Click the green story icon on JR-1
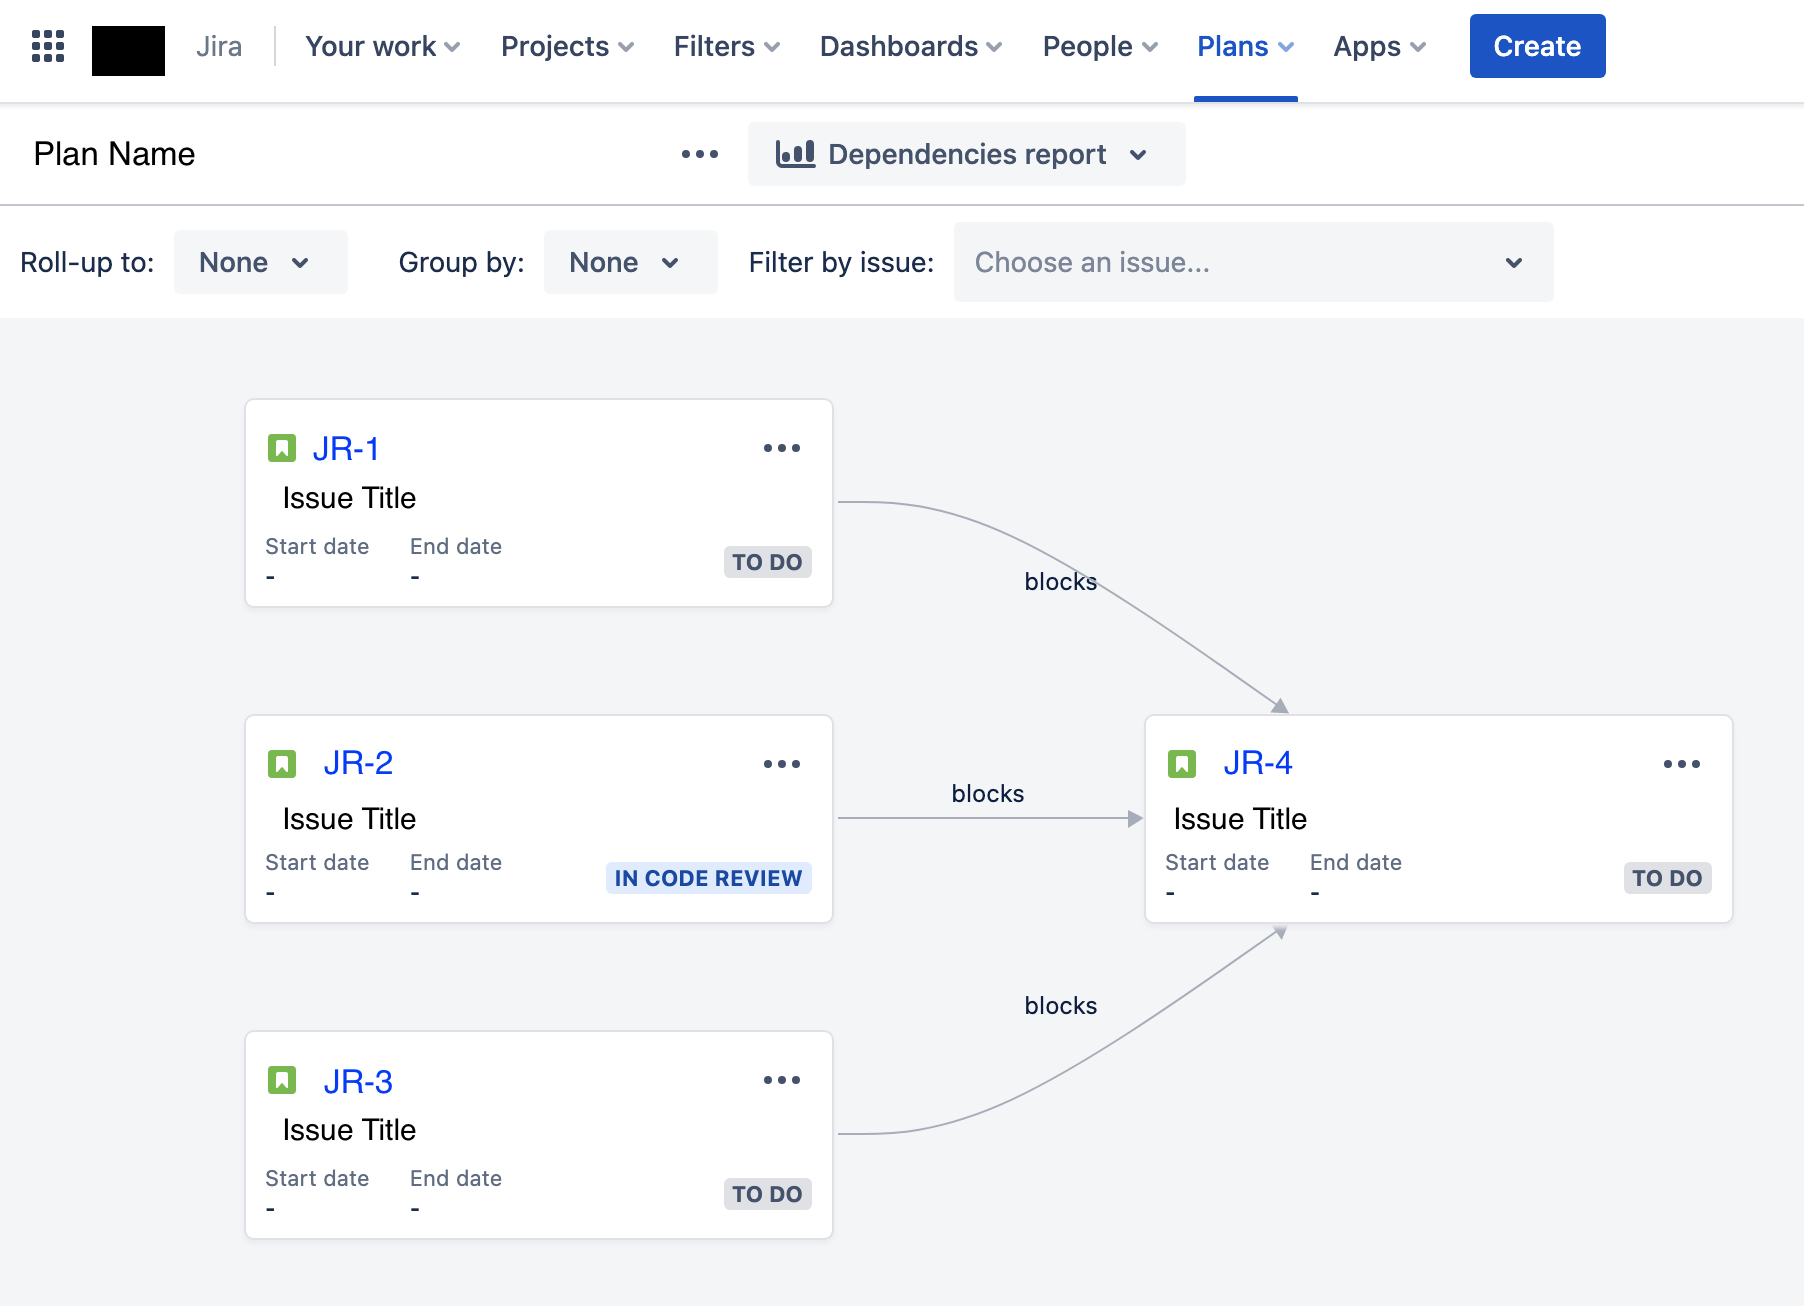This screenshot has height=1306, width=1804. 283,447
